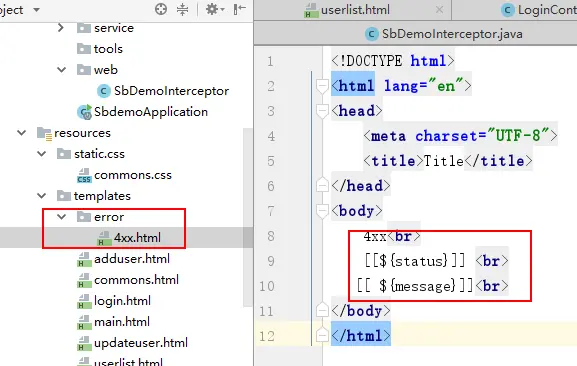This screenshot has width=577, height=366.
Task: Close the userlist.html tab
Action: coord(439,10)
